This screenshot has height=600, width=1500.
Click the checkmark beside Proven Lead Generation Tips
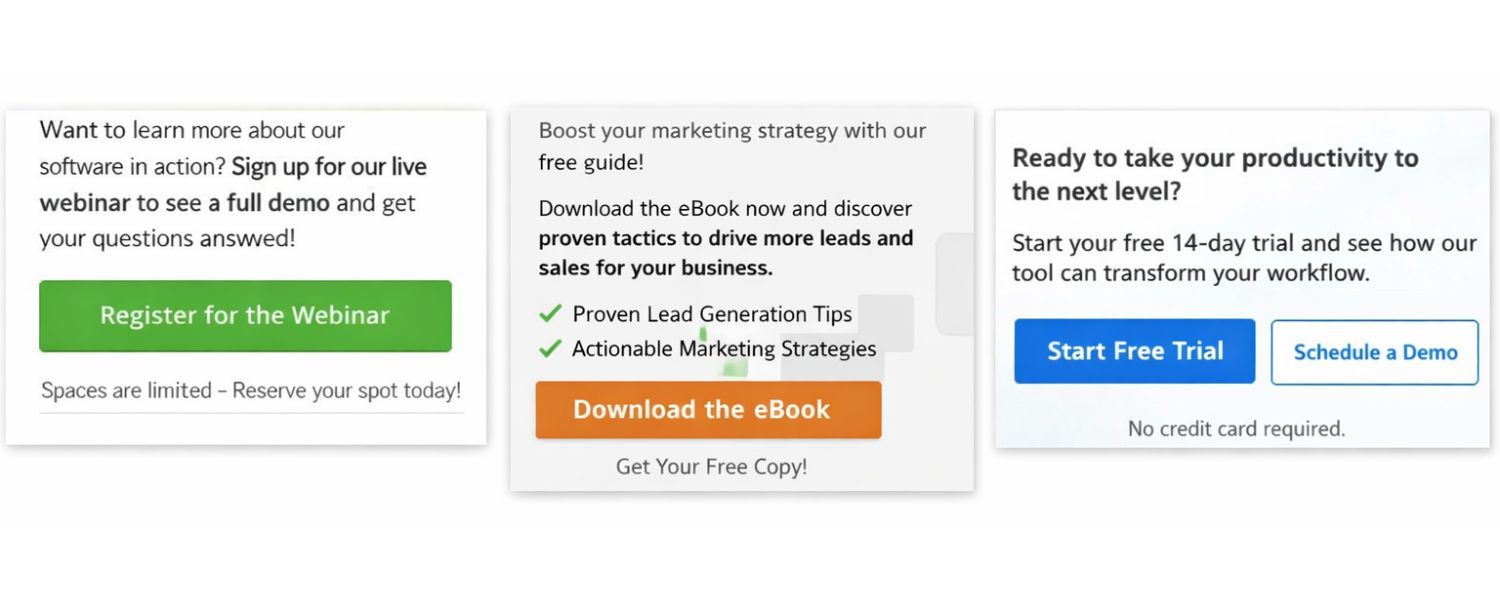550,314
